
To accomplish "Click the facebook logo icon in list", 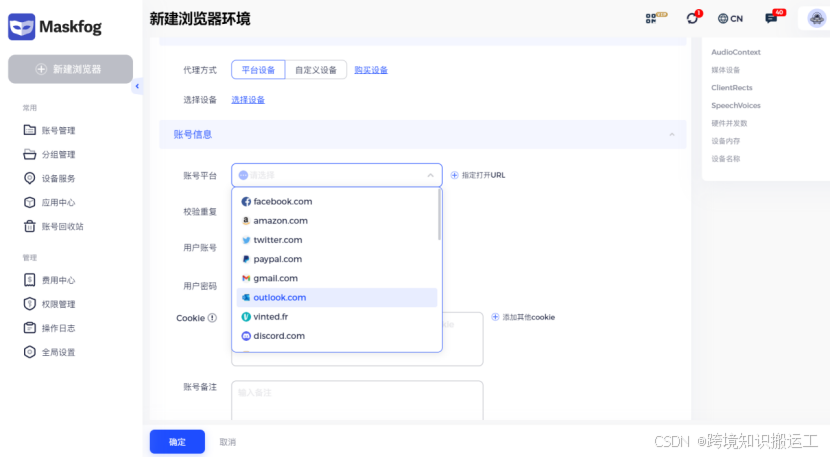I will point(246,202).
